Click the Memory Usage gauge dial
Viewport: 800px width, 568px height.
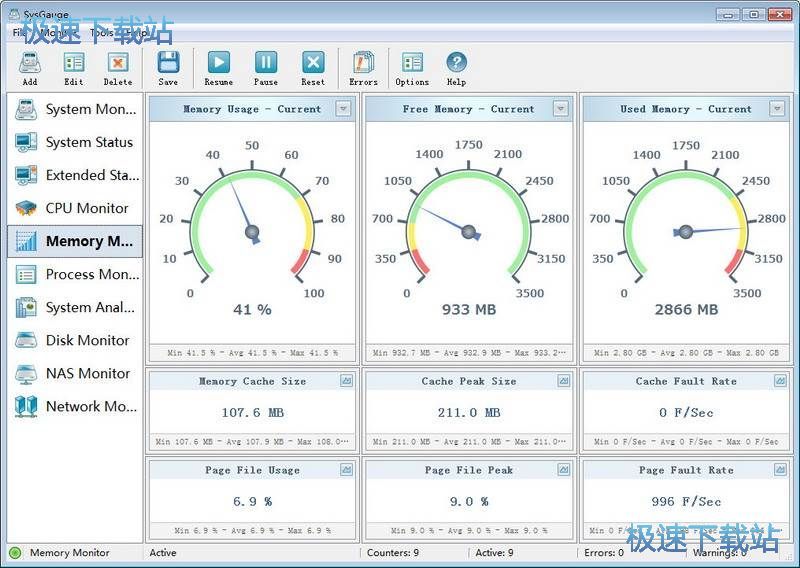click(x=252, y=232)
